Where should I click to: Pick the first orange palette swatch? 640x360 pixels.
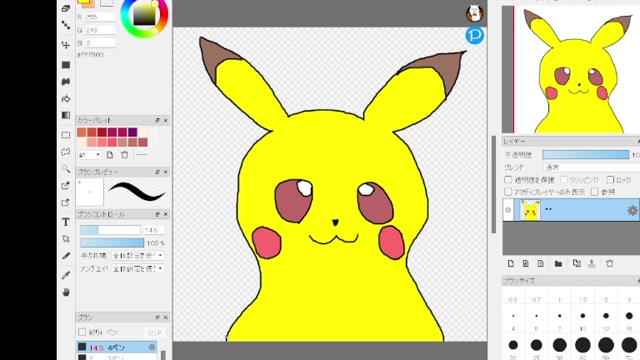click(82, 132)
